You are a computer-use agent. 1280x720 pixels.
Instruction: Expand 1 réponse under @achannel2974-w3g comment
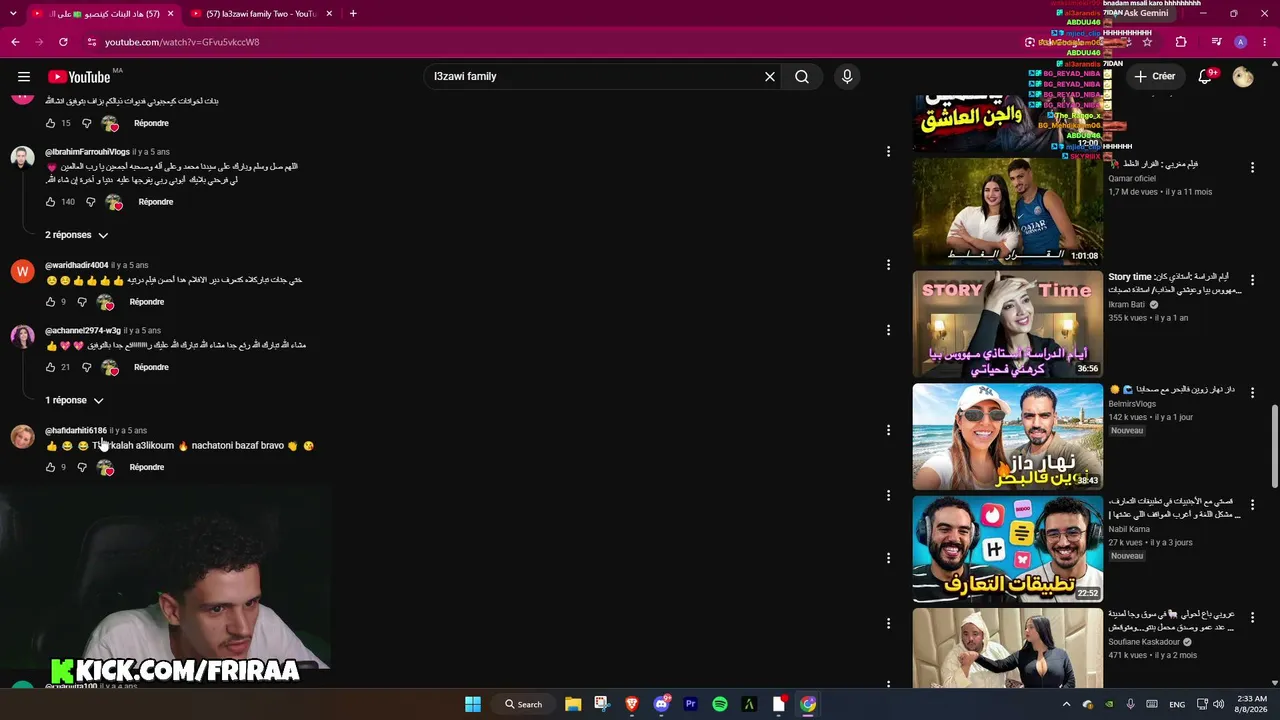coord(74,400)
